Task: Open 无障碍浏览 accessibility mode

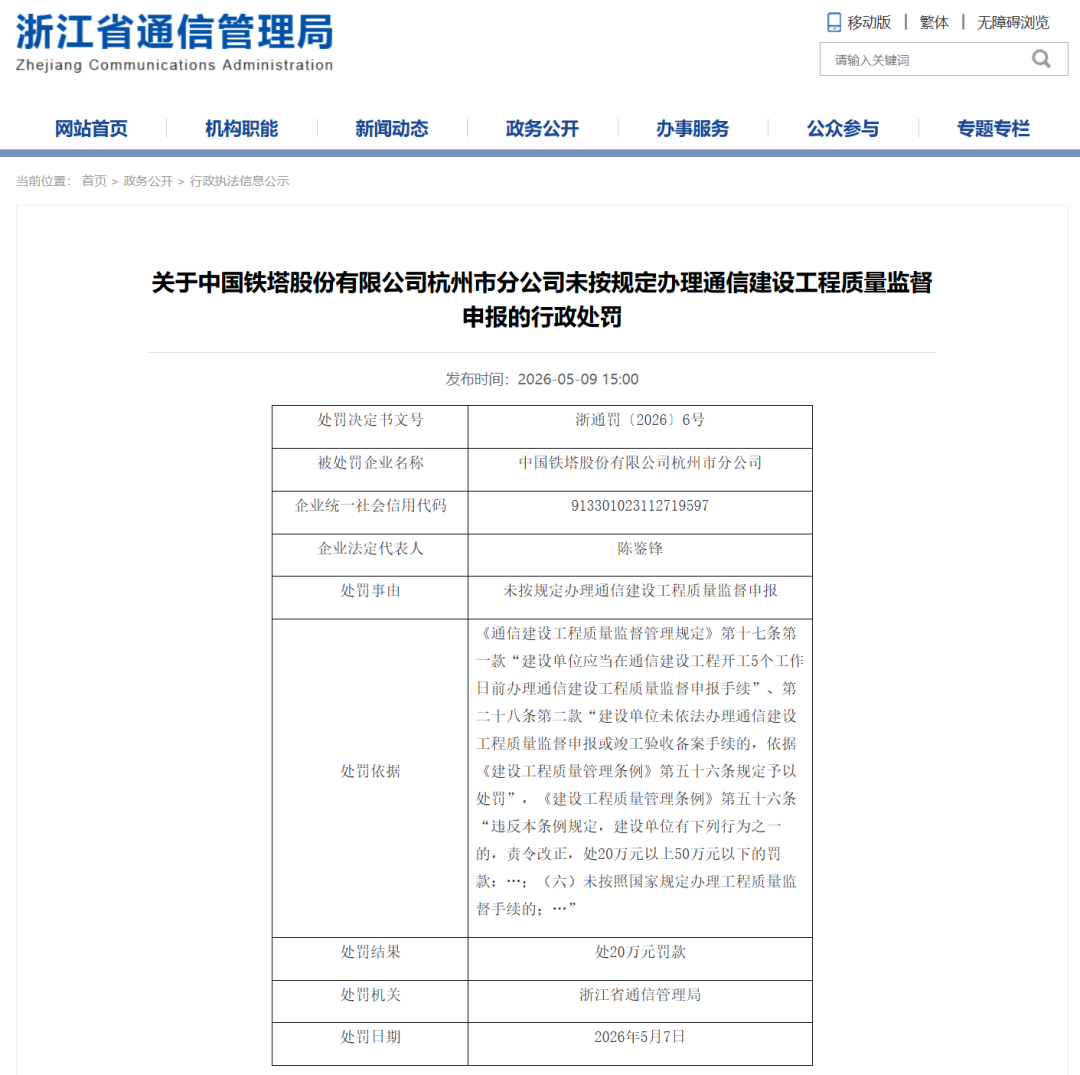Action: 1012,22
